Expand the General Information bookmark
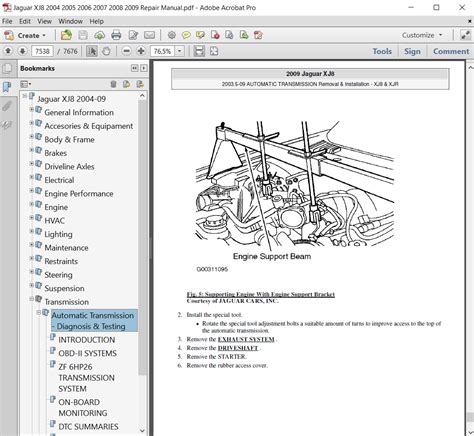The height and width of the screenshot is (436, 474). (31, 109)
